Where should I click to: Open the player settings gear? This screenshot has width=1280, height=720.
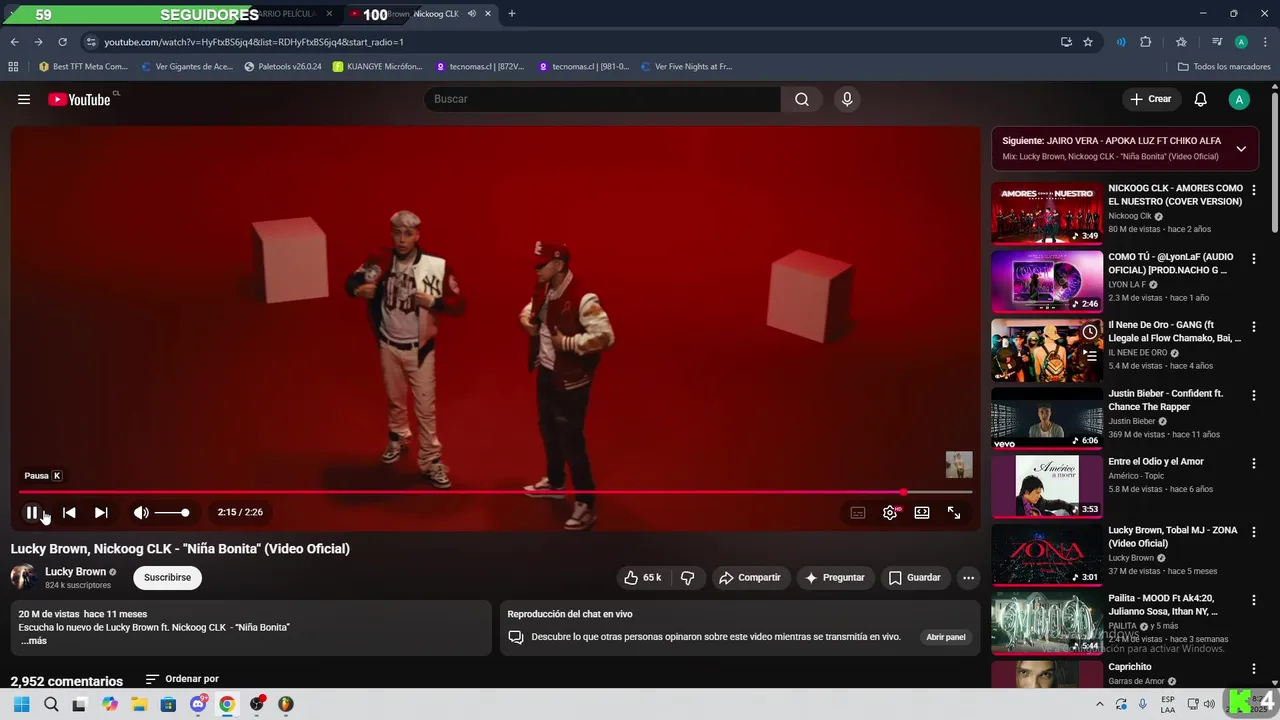click(x=890, y=512)
